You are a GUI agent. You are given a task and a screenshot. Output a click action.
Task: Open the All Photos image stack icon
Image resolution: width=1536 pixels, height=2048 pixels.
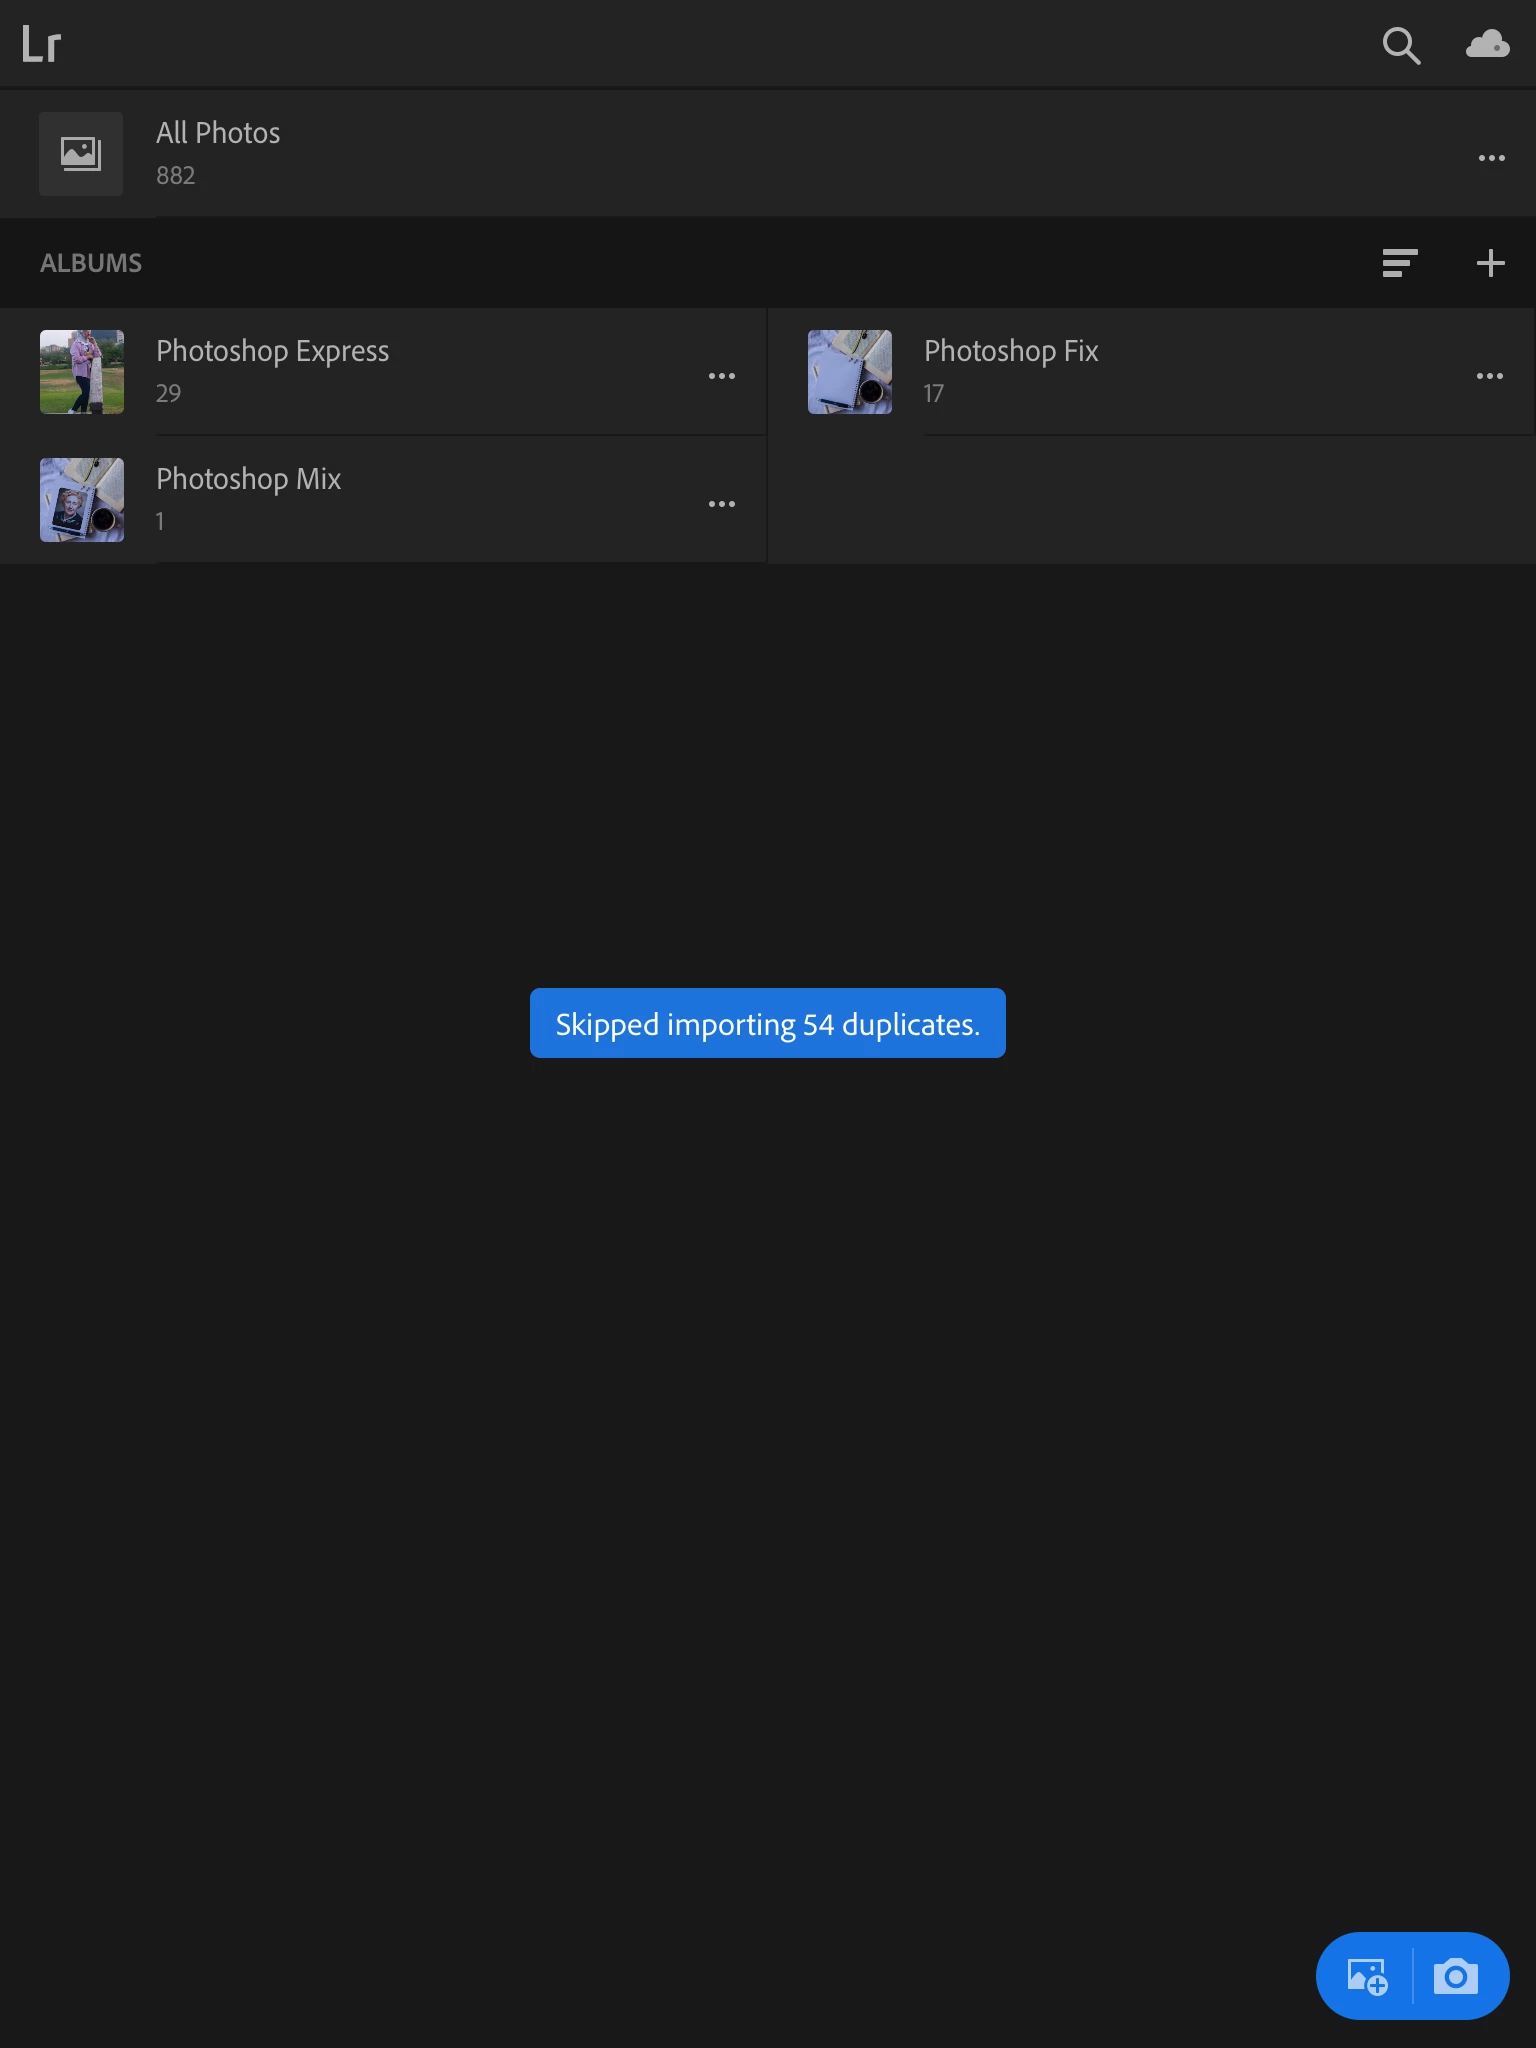click(x=81, y=153)
